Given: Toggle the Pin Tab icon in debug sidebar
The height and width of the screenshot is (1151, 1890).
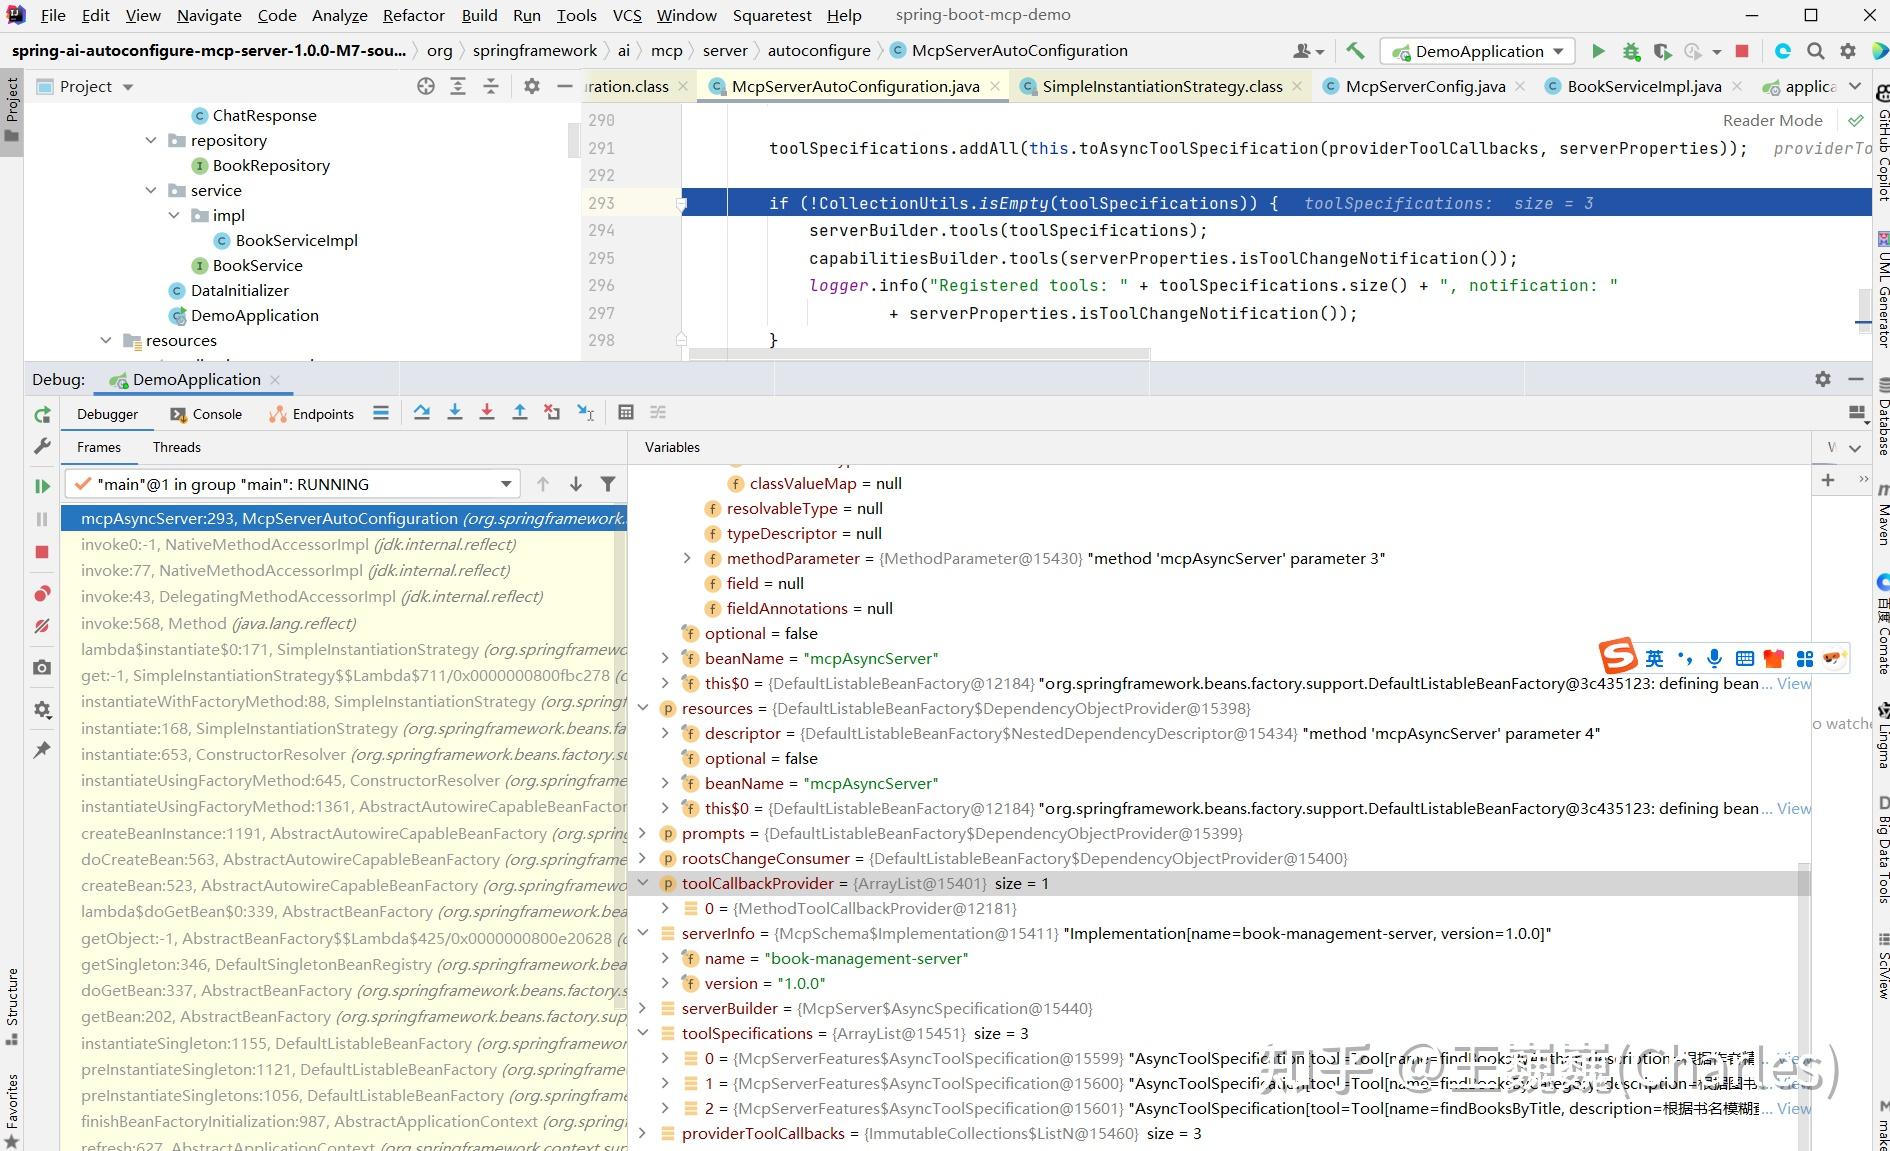Looking at the screenshot, I should 42,750.
